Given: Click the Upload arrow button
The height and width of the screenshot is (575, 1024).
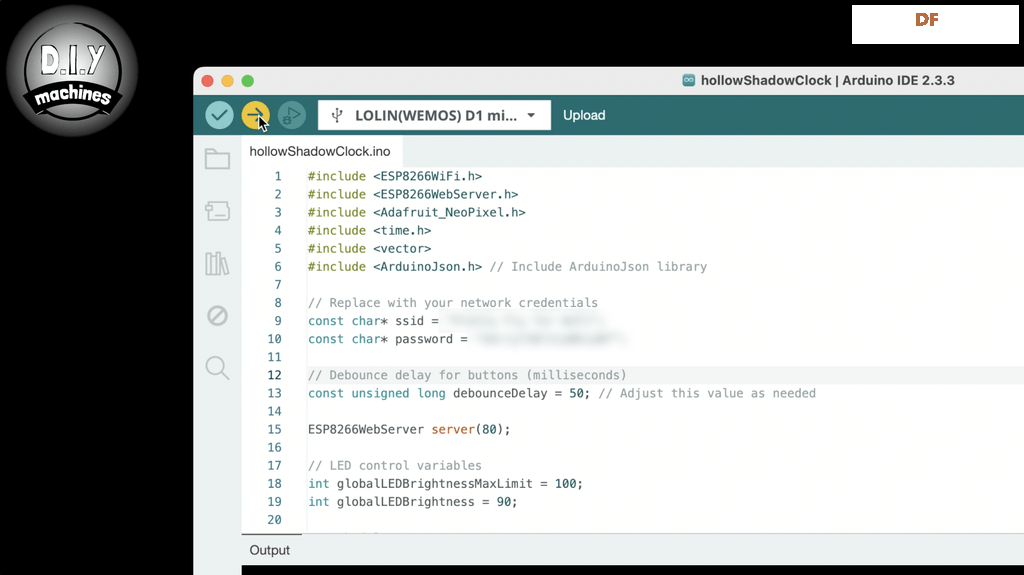Looking at the screenshot, I should click(255, 116).
